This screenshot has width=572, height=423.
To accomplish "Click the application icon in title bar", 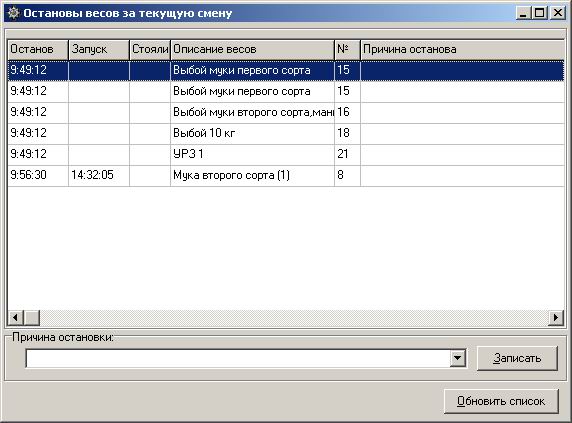I will pyautogui.click(x=13, y=13).
